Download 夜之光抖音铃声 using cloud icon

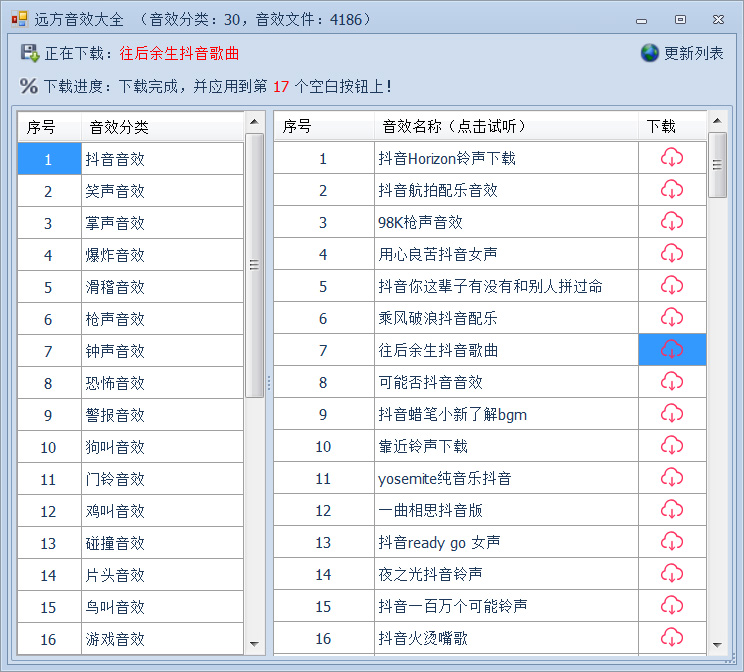point(672,574)
